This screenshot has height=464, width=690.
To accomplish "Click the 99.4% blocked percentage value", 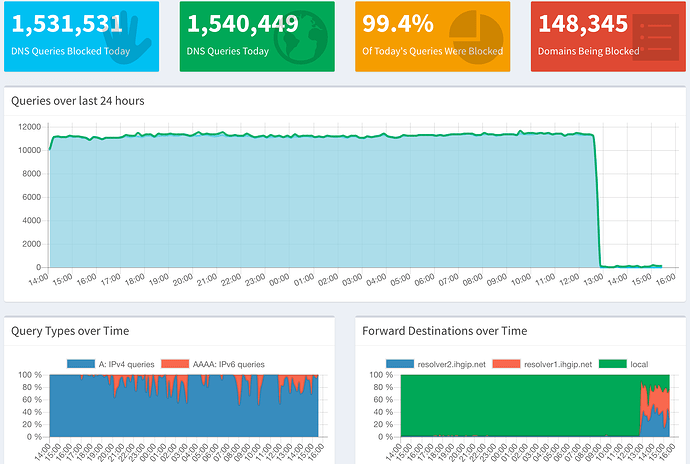I will [398, 23].
